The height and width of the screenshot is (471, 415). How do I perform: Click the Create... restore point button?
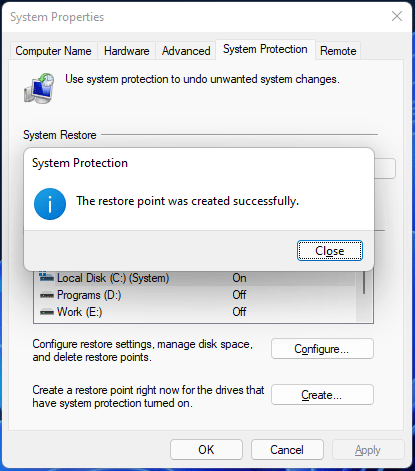pos(322,395)
